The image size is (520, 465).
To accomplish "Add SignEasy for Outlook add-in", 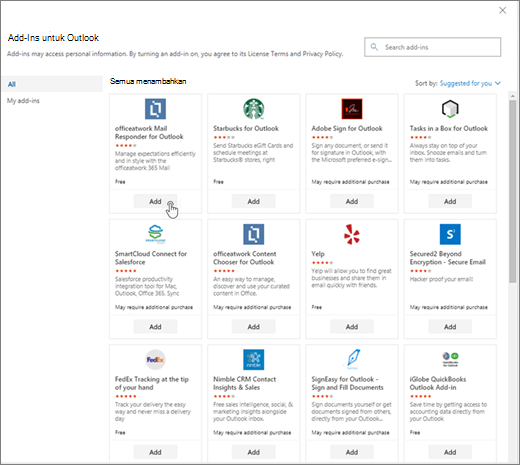I will tap(352, 452).
